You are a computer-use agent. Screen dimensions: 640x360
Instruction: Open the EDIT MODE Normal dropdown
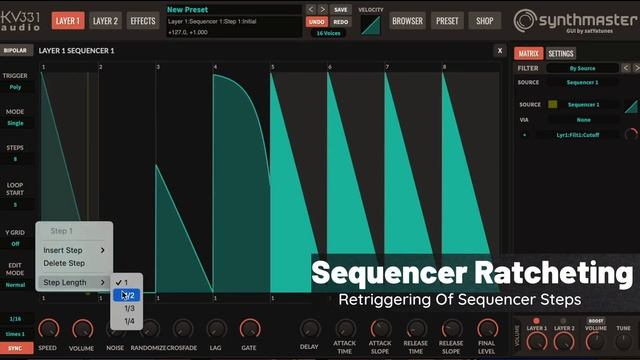(x=16, y=285)
